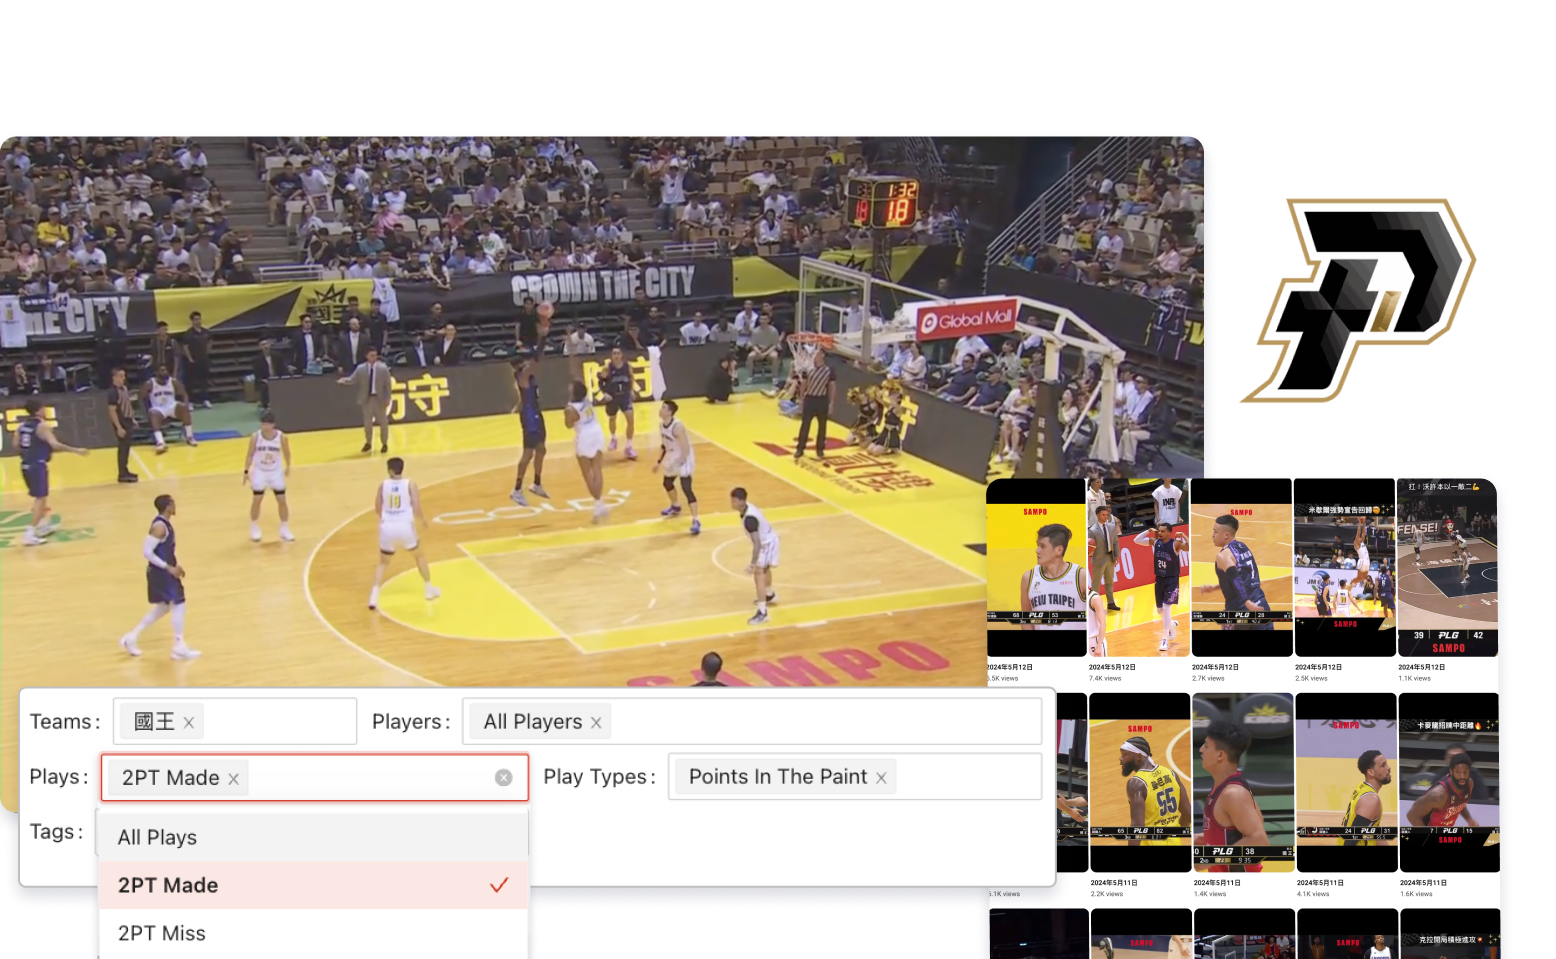Click the Teams label

point(65,722)
